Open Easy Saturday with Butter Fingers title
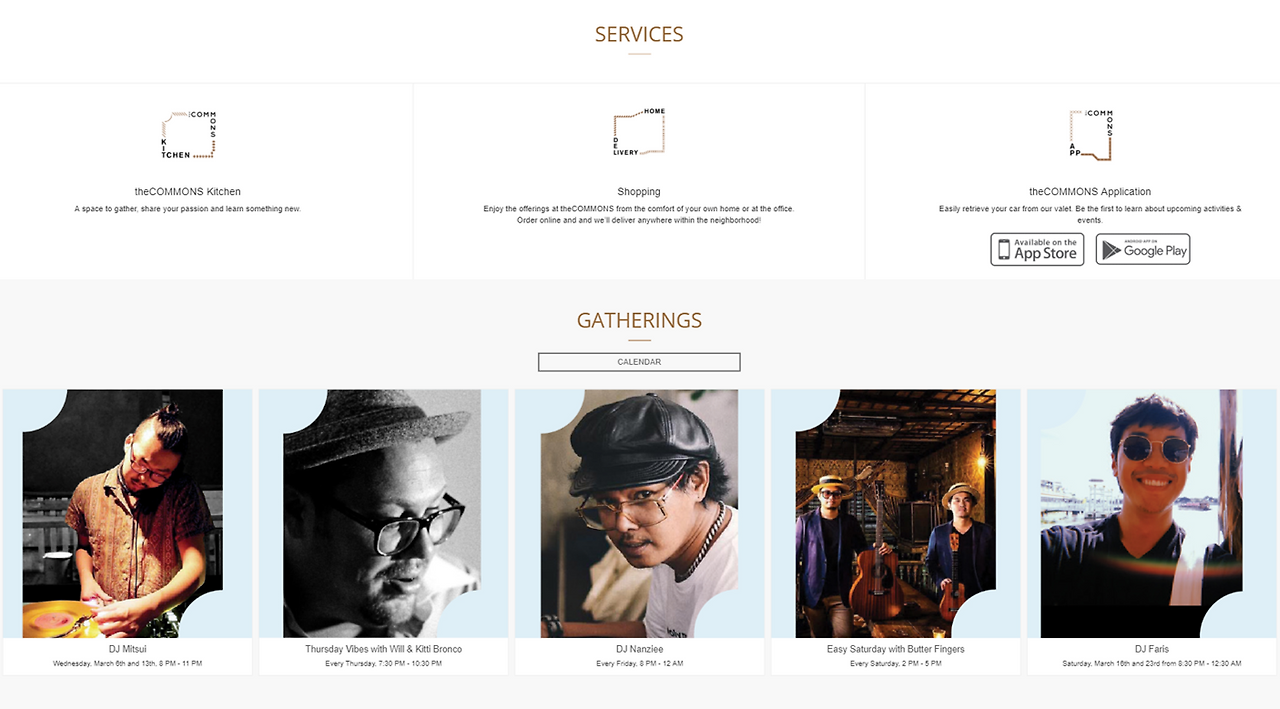The width and height of the screenshot is (1280, 709). 896,649
